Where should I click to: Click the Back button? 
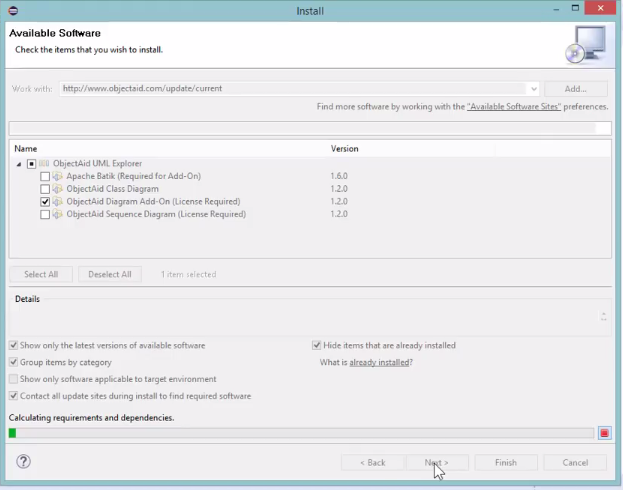coord(373,463)
